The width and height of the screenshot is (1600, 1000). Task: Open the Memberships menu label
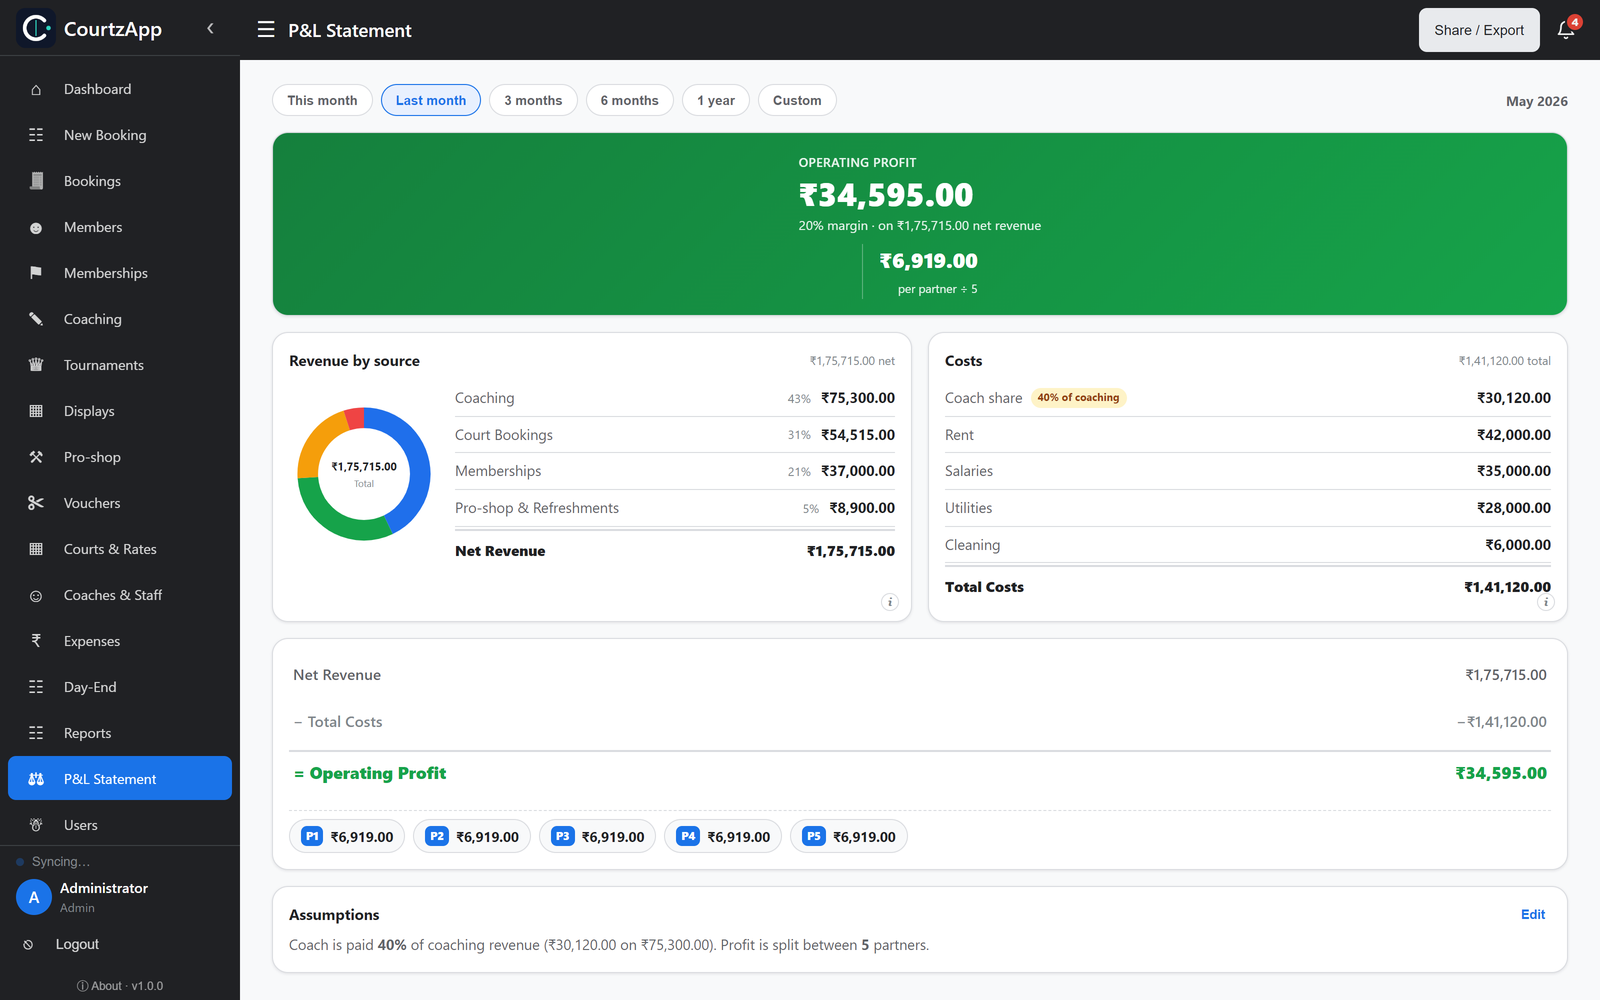click(106, 273)
